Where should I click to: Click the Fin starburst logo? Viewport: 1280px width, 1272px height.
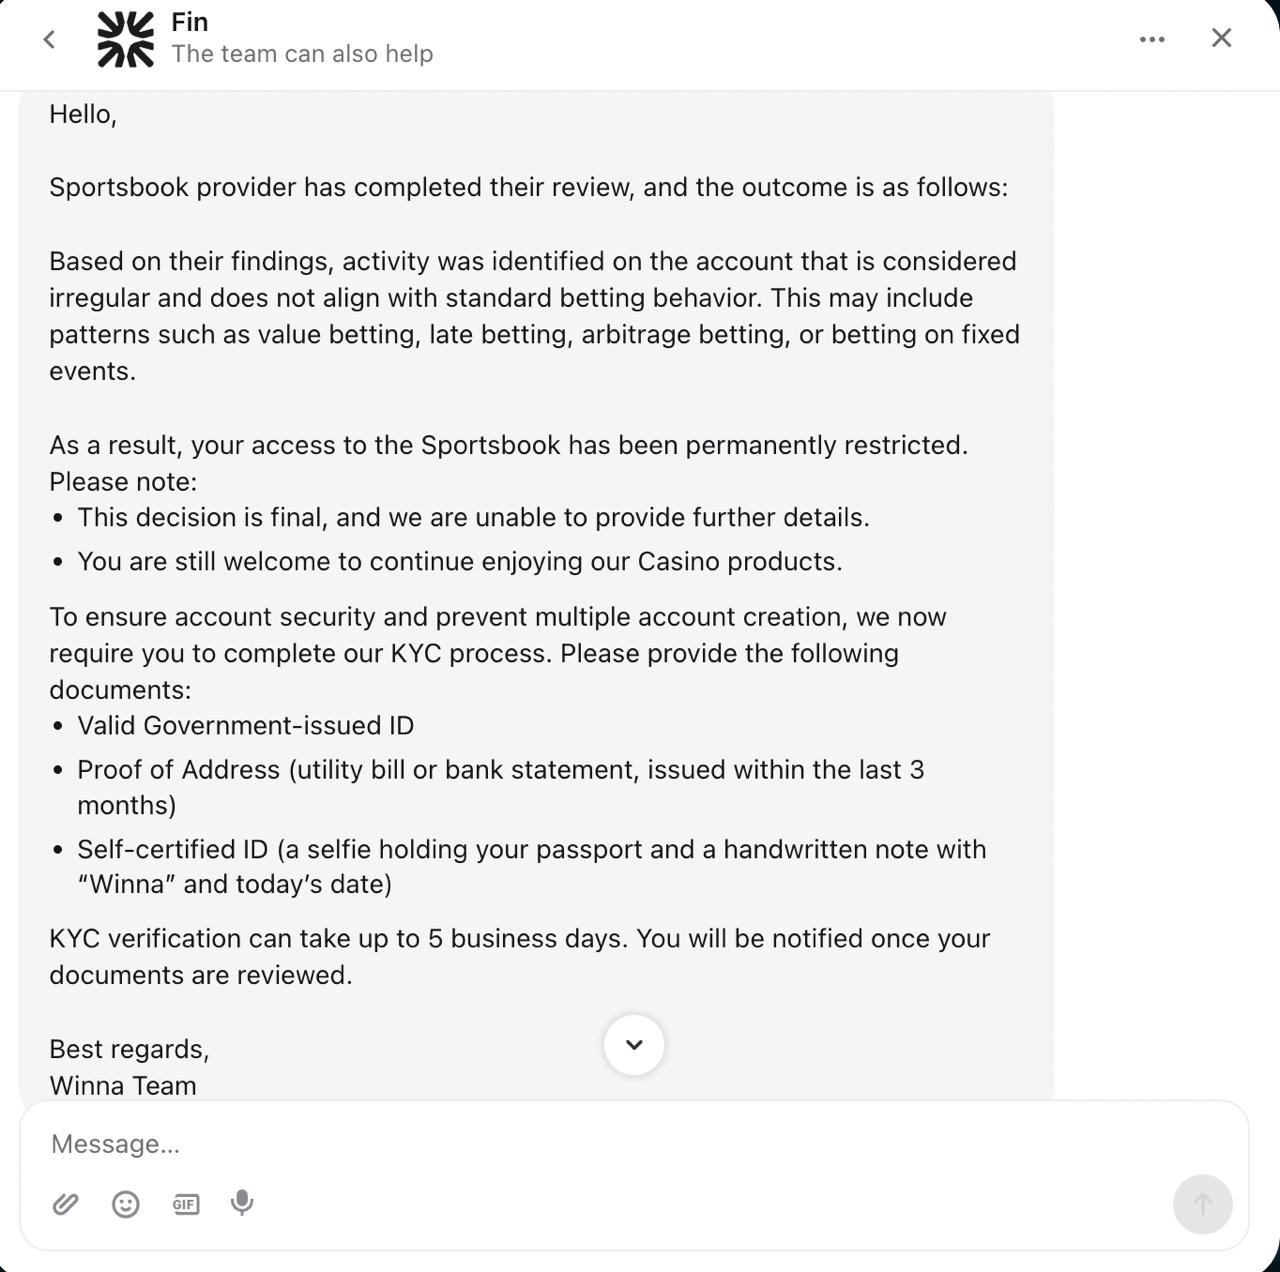tap(125, 39)
